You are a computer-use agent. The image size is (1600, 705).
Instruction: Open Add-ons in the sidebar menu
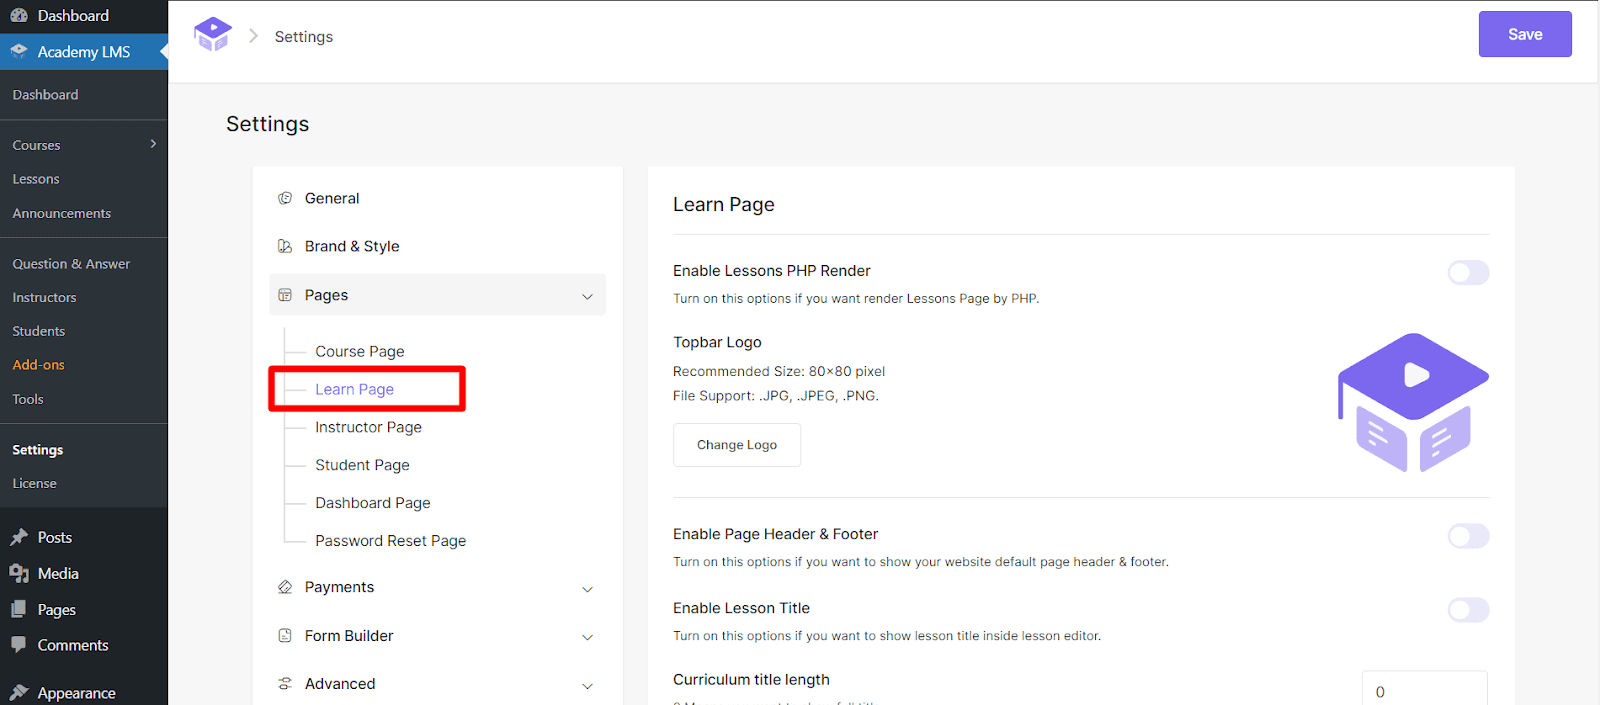coord(38,365)
